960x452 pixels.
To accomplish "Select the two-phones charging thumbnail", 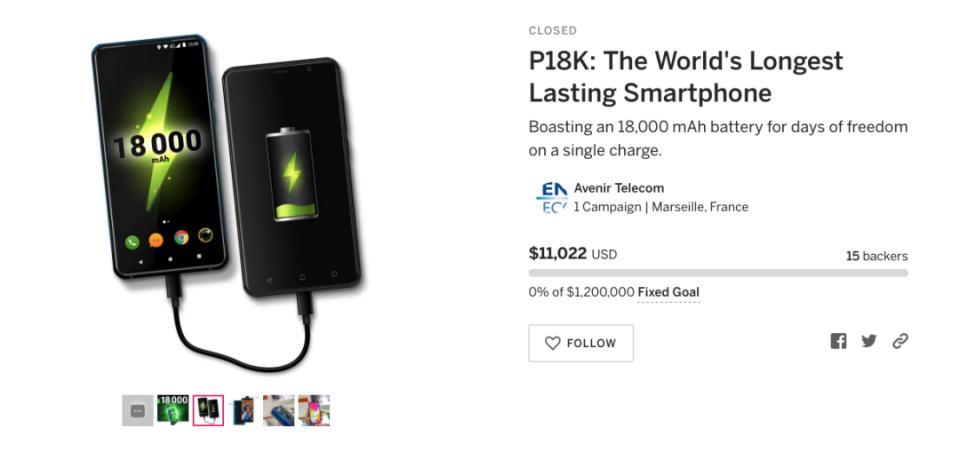I will (x=208, y=410).
